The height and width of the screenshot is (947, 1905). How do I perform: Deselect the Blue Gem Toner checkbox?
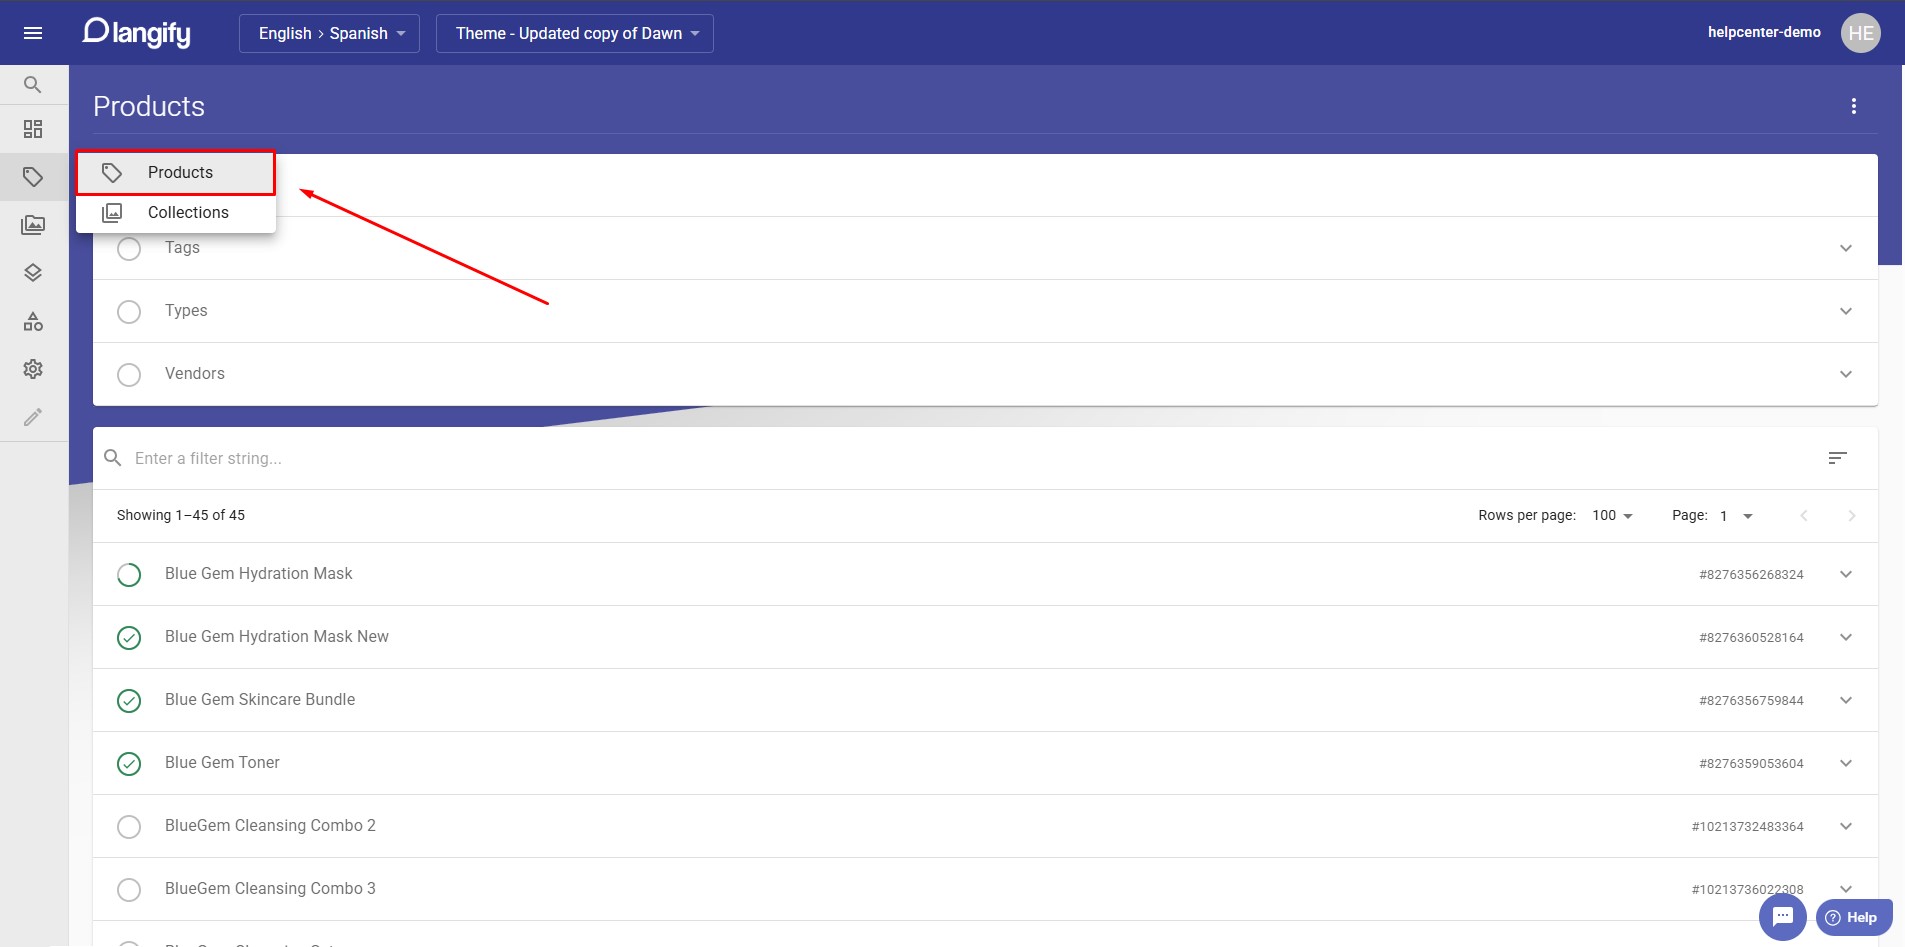click(129, 763)
